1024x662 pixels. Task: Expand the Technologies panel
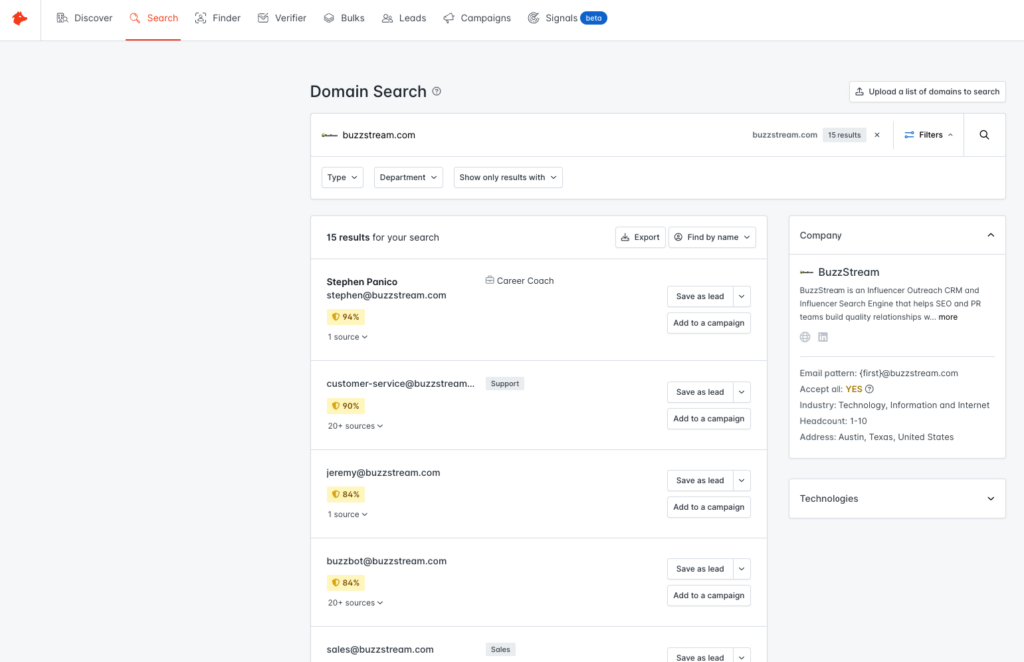(x=990, y=499)
